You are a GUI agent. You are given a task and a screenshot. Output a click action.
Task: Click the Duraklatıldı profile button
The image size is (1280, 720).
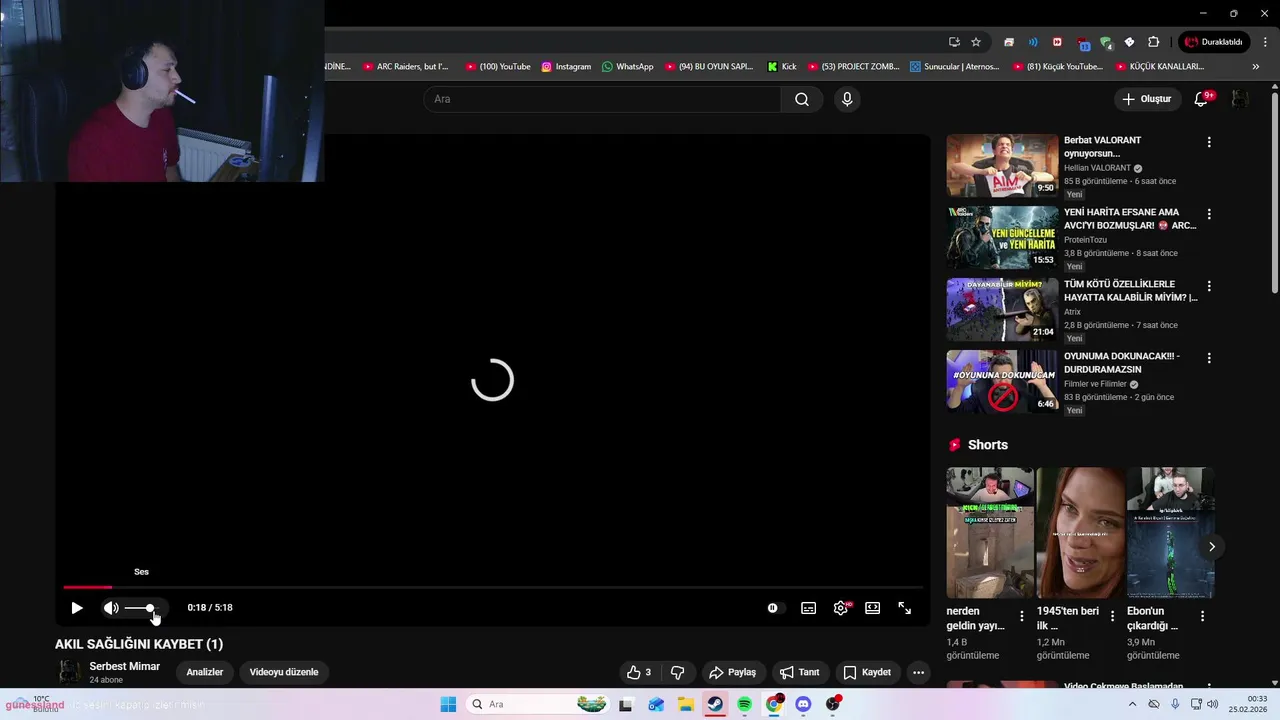[1215, 42]
